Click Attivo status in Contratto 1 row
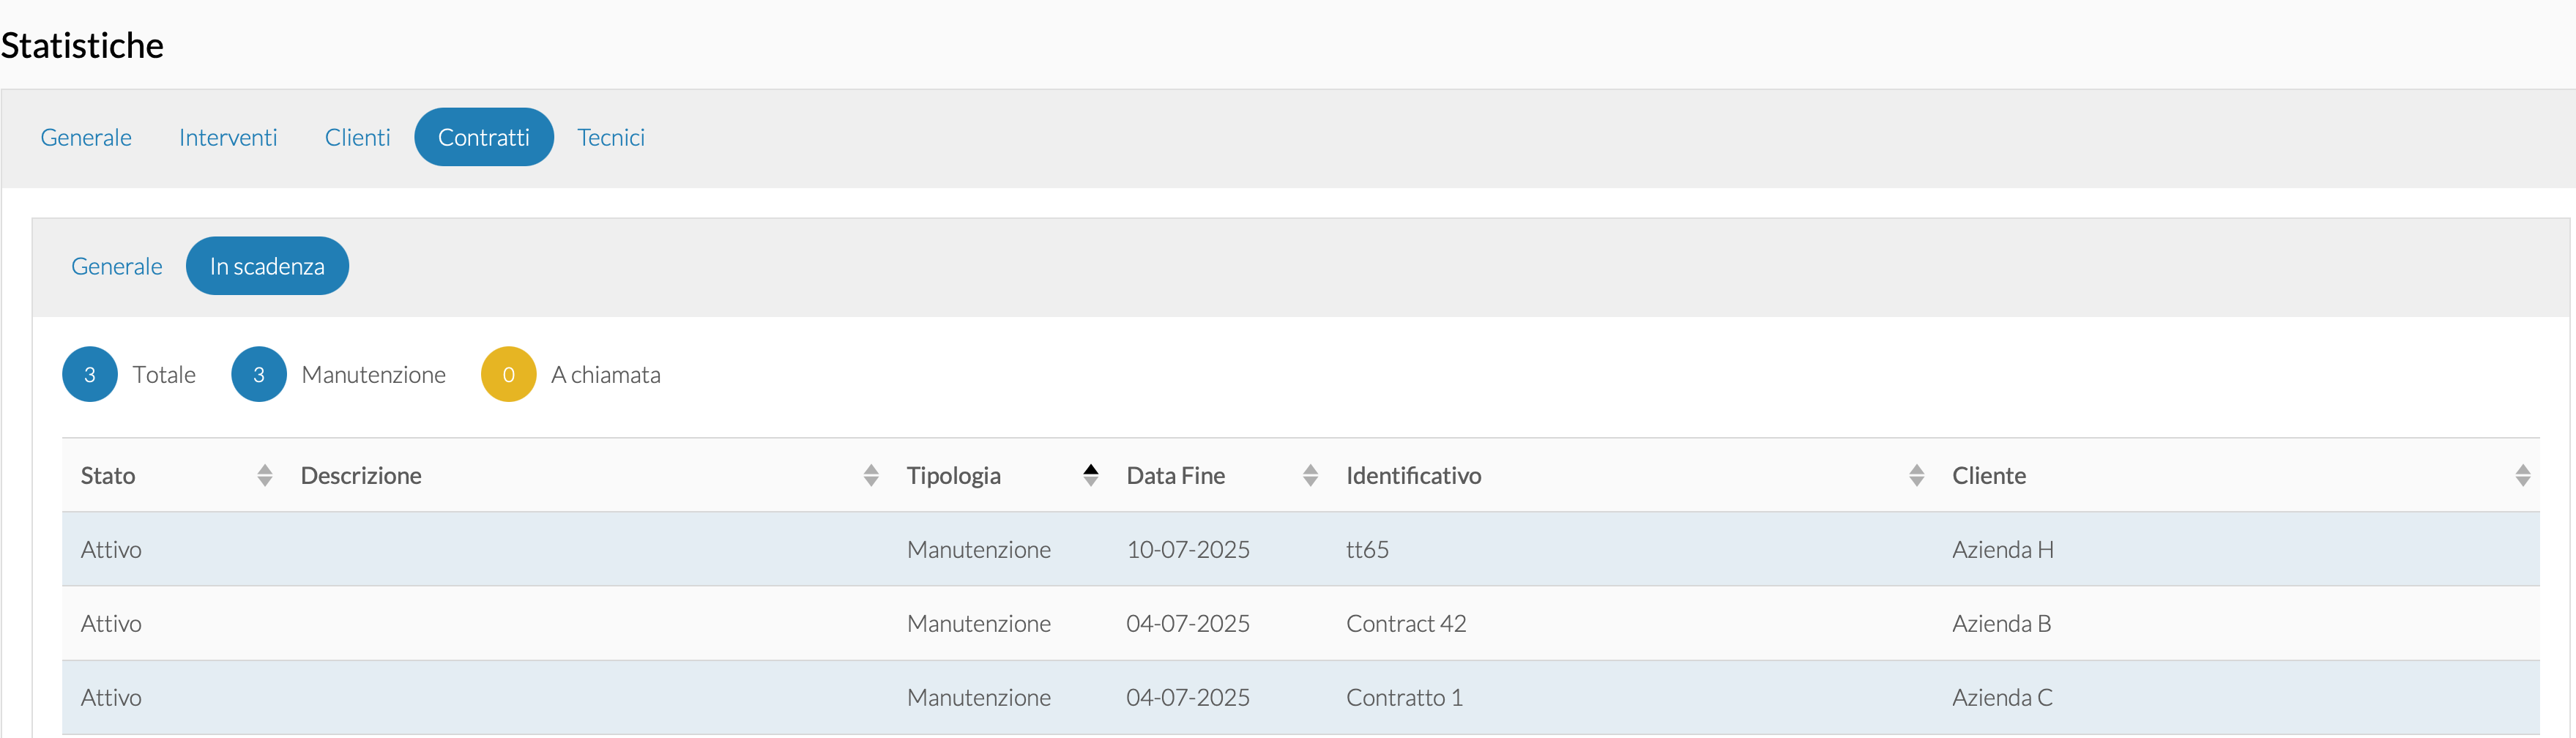Viewport: 2576px width, 738px height. (x=111, y=697)
